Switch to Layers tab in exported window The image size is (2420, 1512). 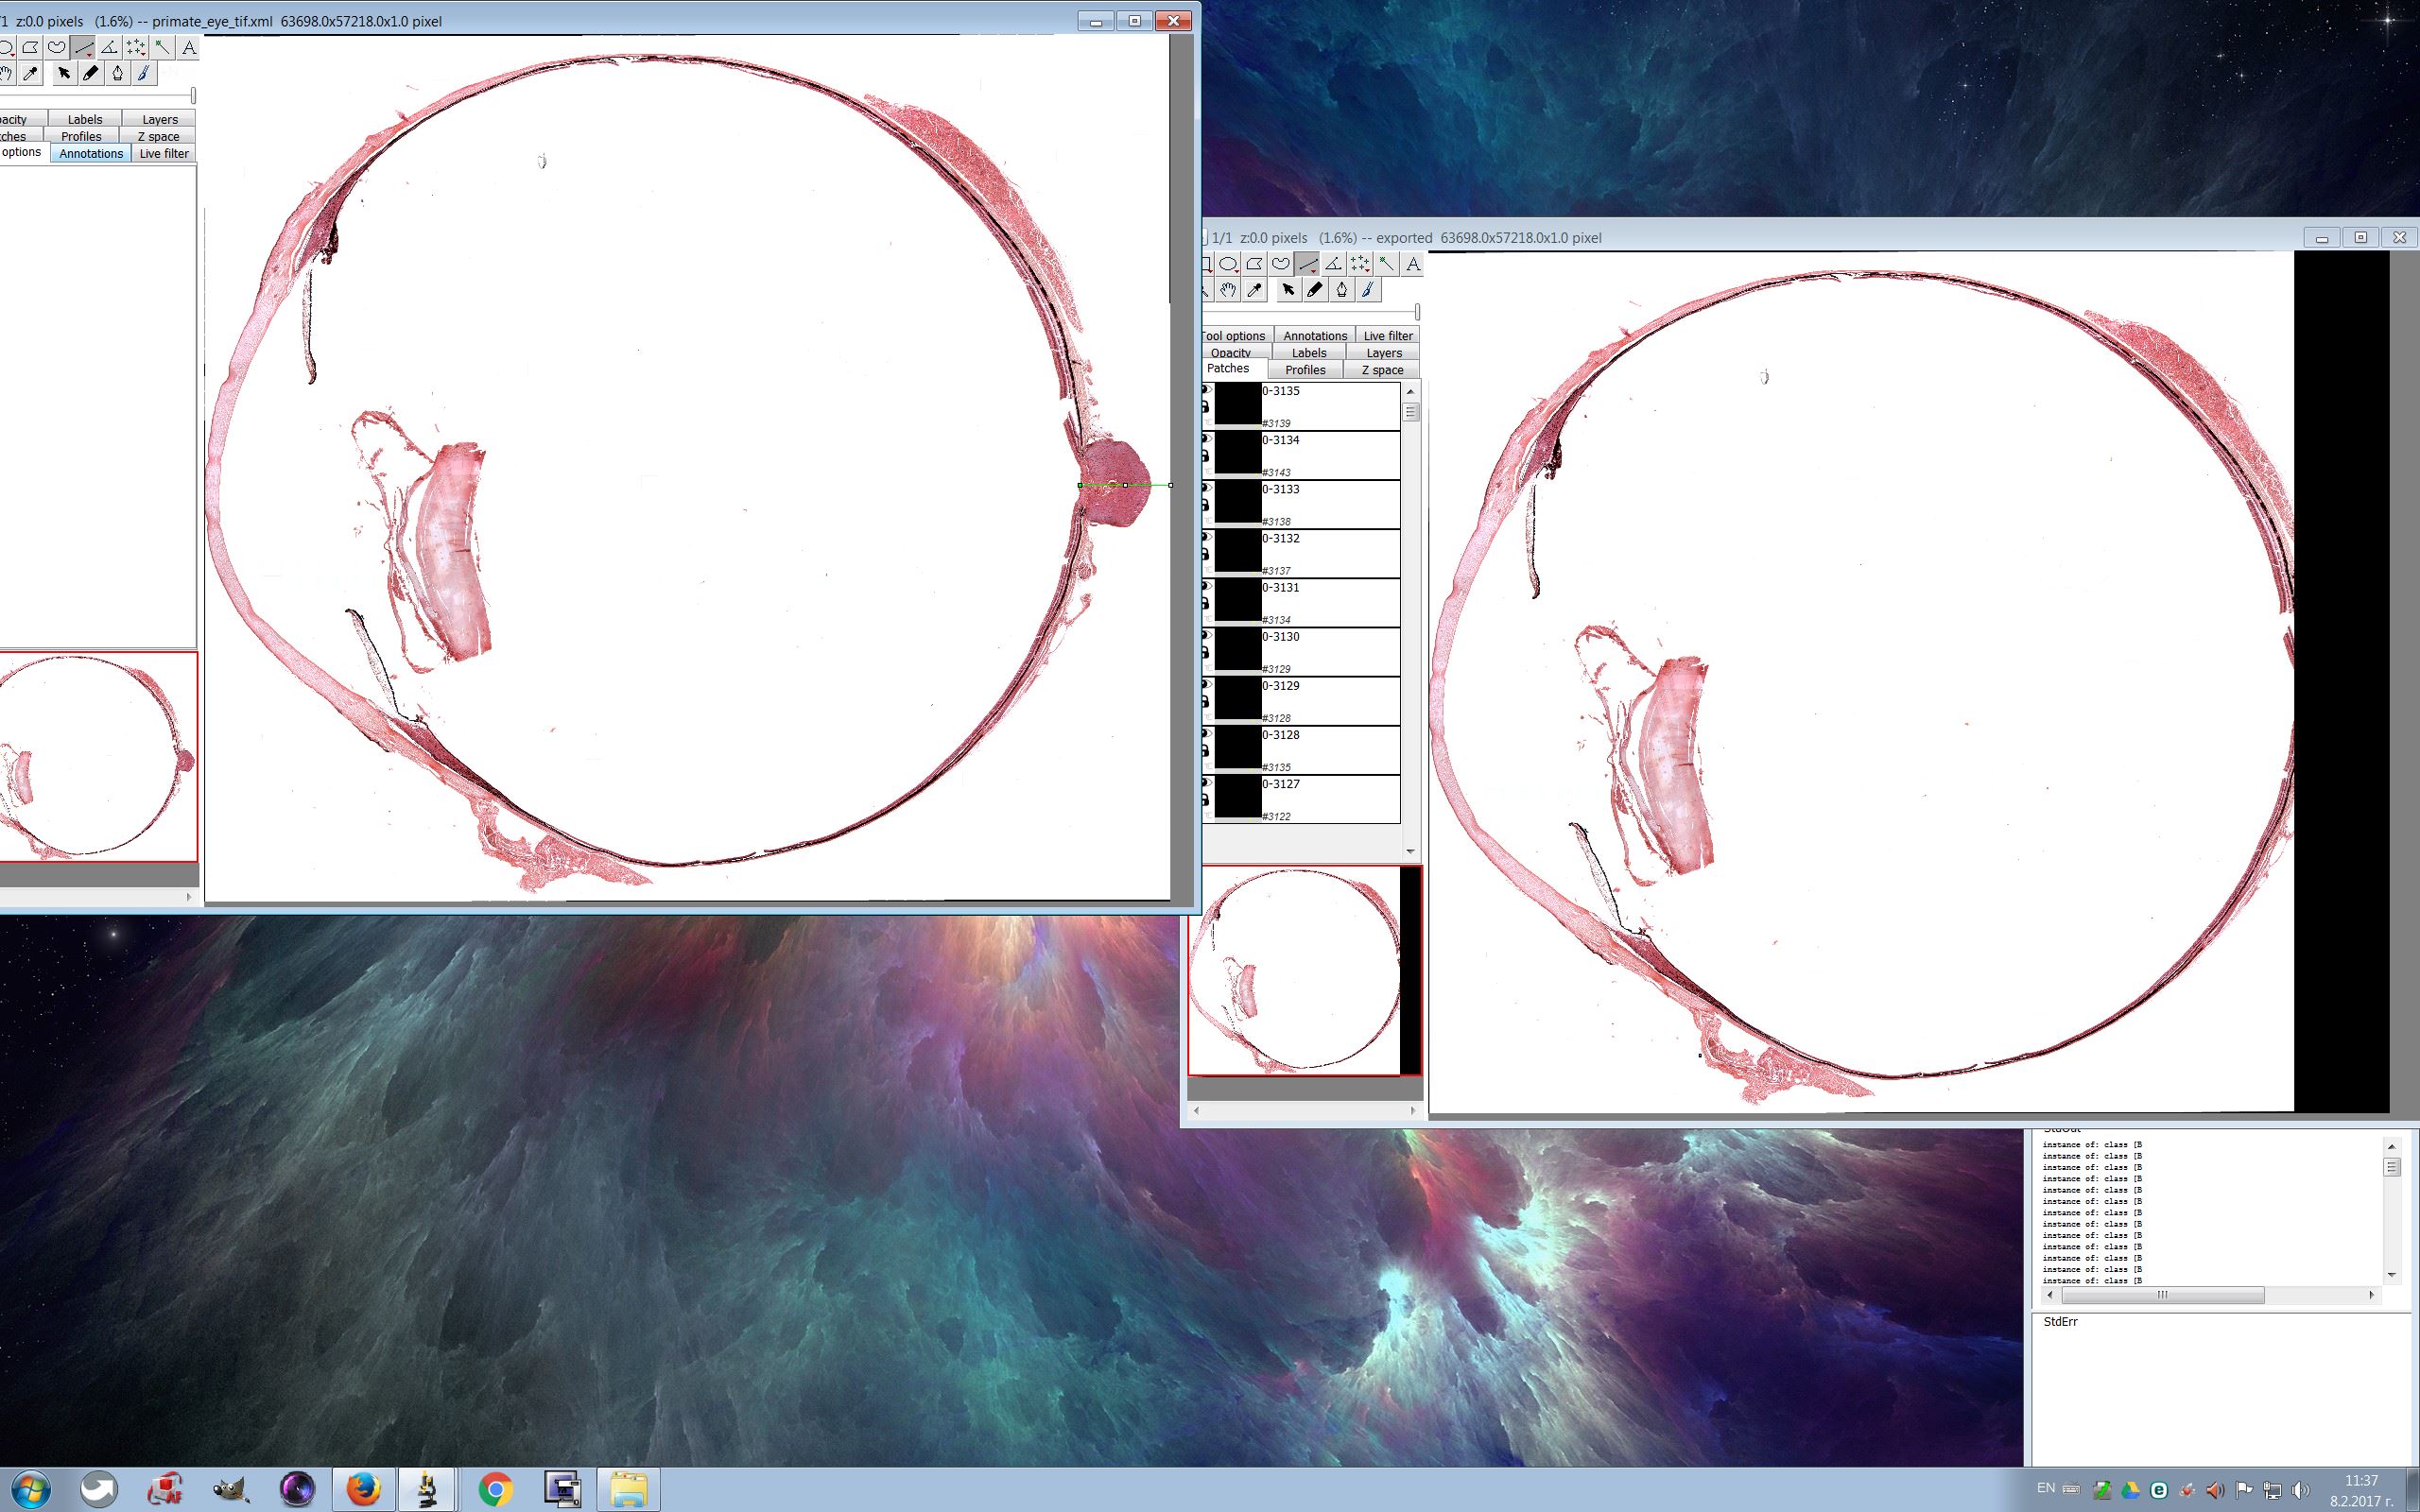(x=1383, y=353)
